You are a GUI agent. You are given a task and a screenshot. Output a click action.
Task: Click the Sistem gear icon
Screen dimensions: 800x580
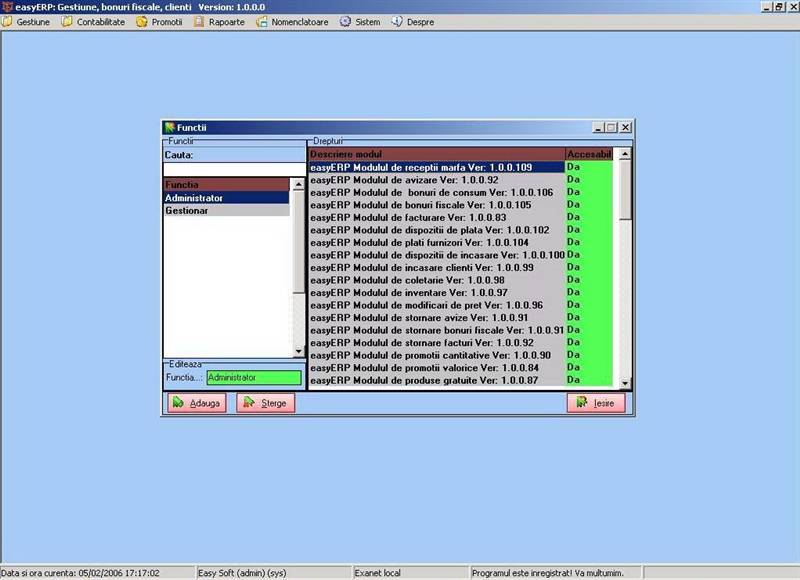[345, 22]
